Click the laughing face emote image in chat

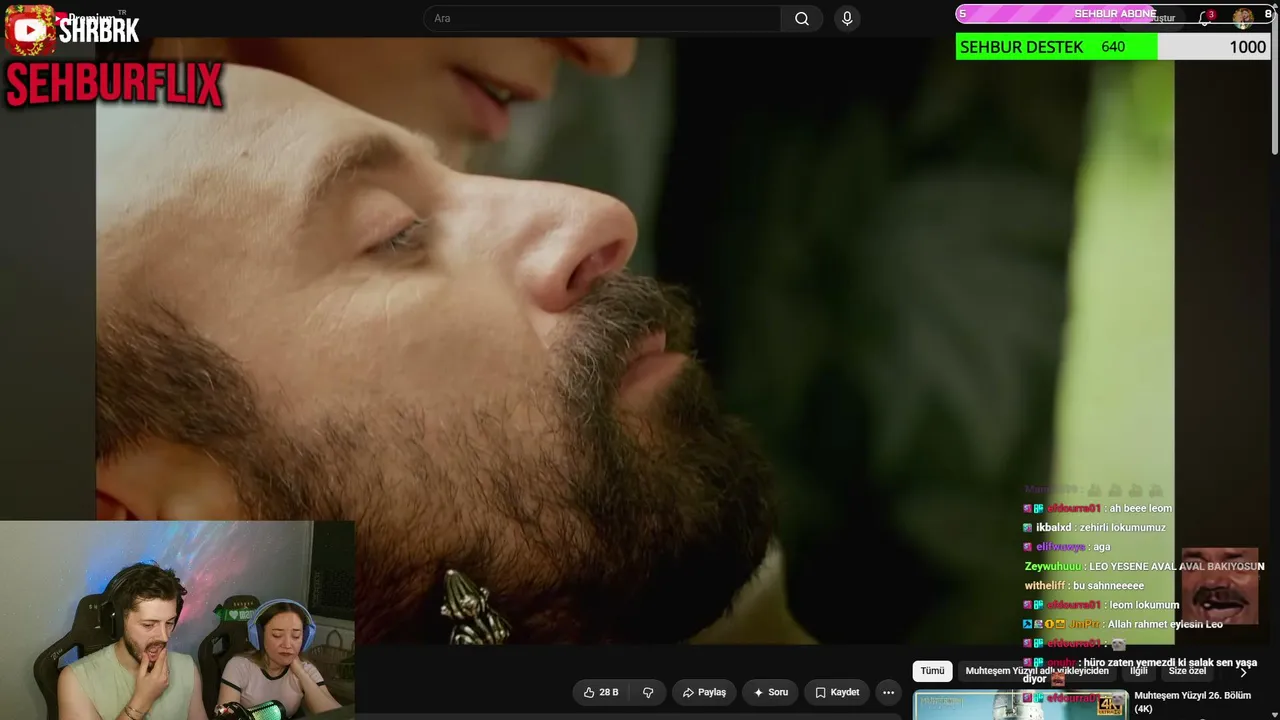click(1220, 586)
